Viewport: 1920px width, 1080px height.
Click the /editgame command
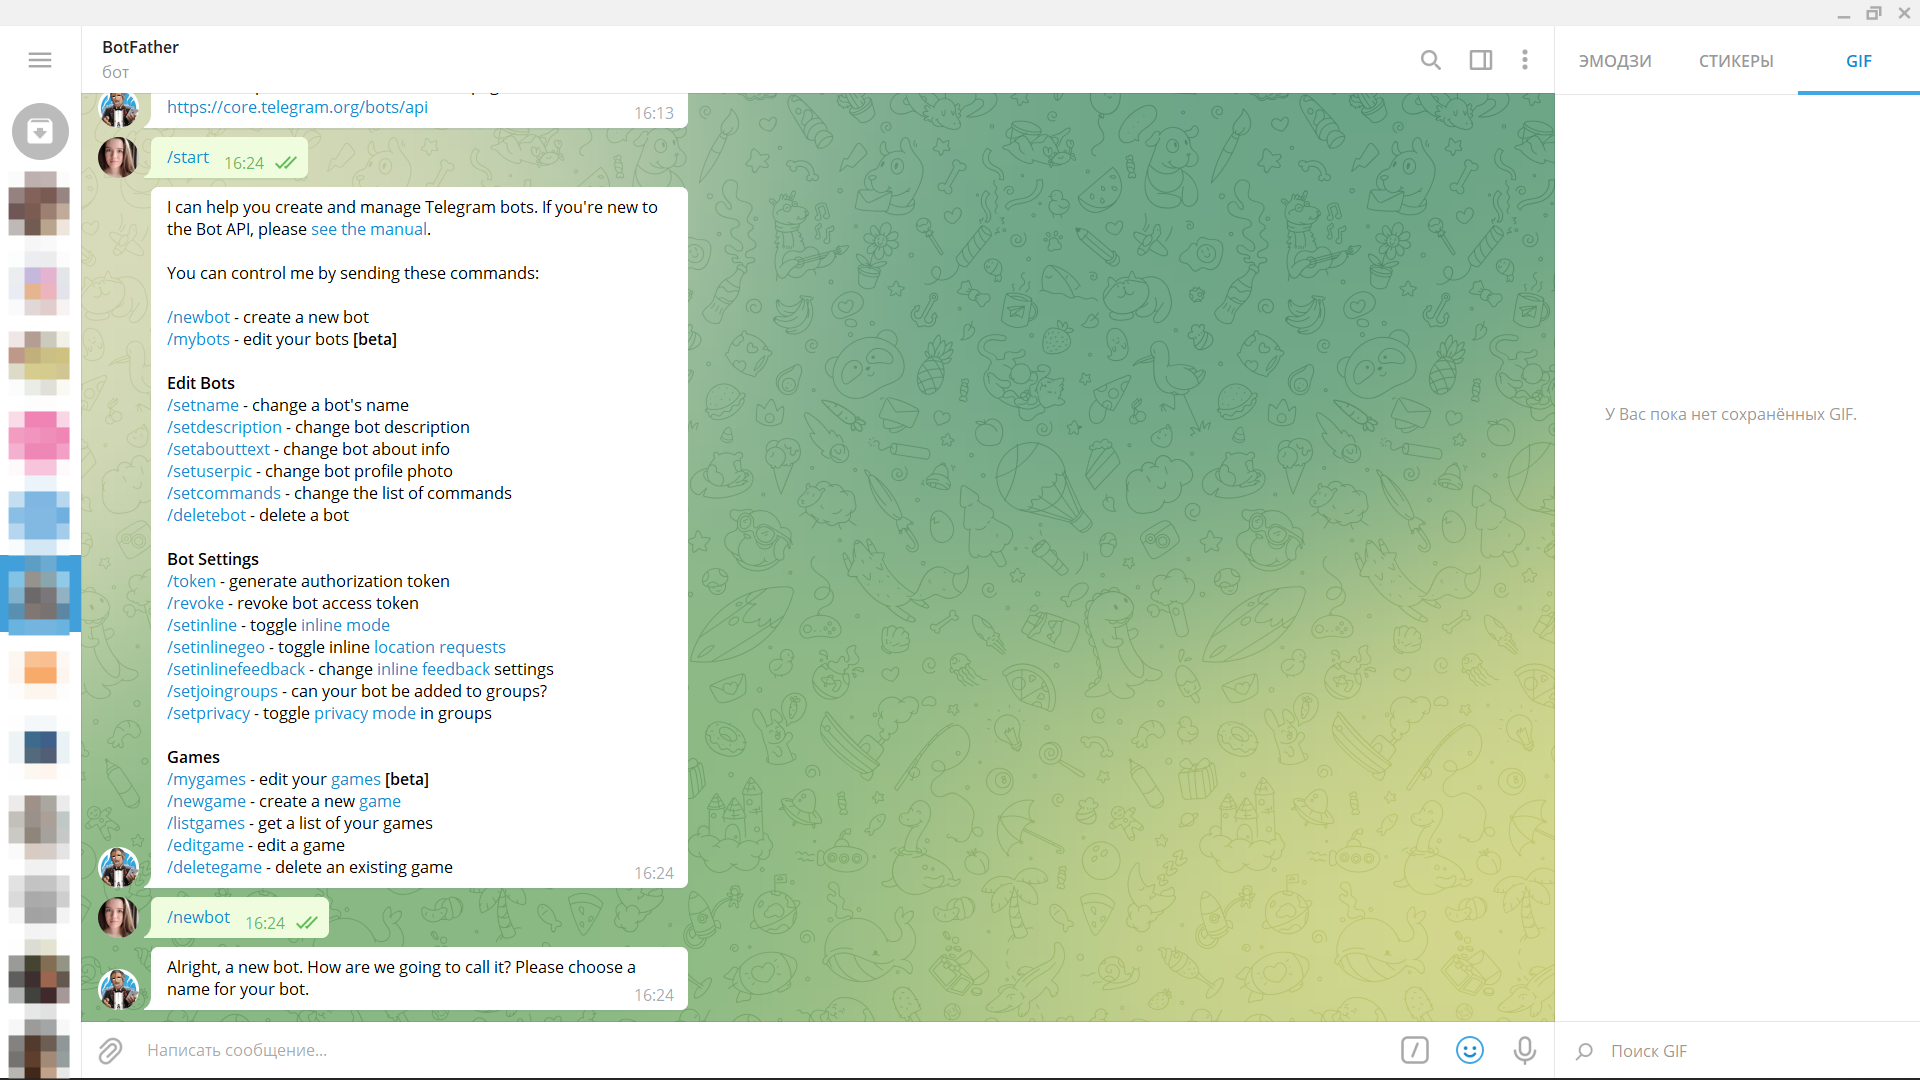(x=205, y=845)
